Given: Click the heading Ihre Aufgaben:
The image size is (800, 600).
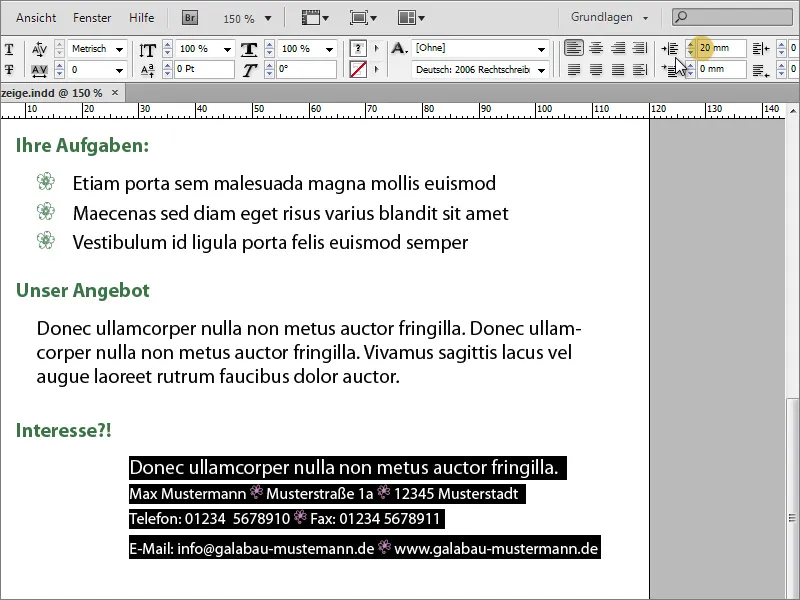Looking at the screenshot, I should pos(82,145).
